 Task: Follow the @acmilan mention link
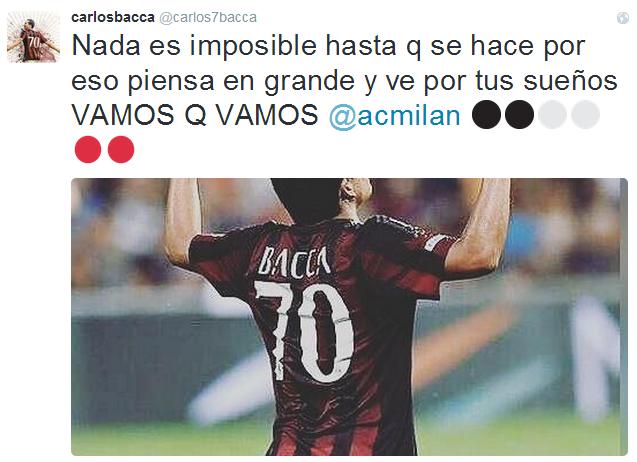[x=394, y=115]
